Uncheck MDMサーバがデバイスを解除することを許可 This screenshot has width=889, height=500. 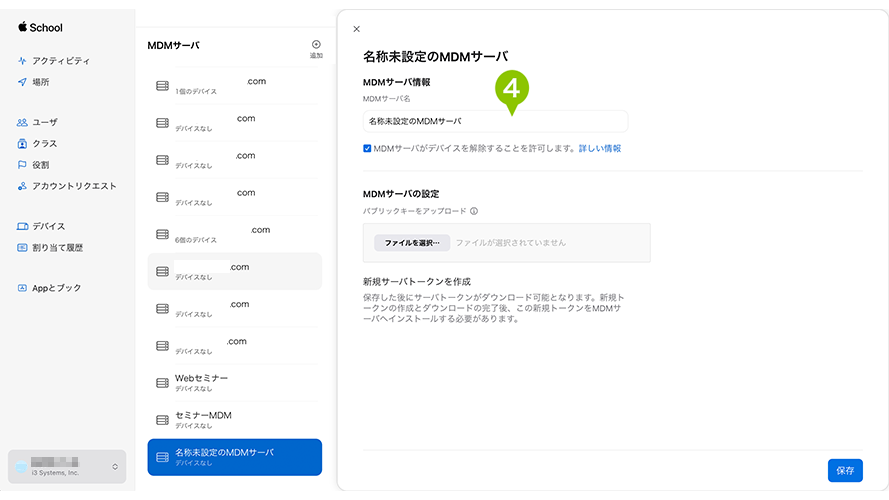[x=367, y=149]
